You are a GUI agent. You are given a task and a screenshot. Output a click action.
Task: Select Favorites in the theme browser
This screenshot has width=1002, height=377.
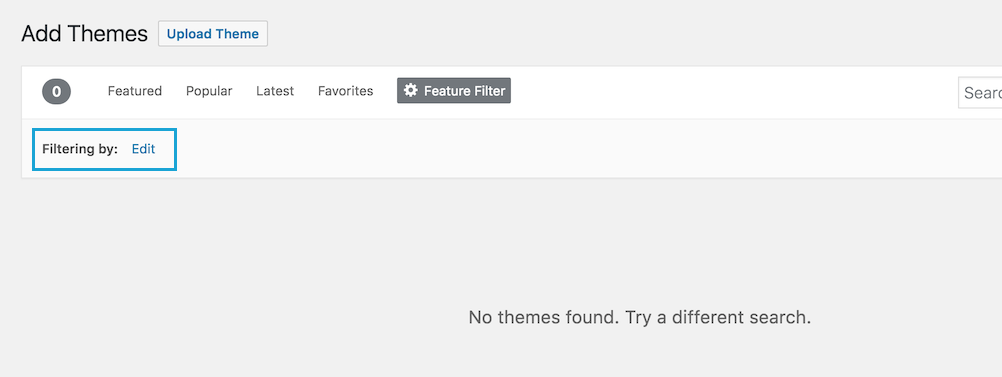(x=346, y=91)
